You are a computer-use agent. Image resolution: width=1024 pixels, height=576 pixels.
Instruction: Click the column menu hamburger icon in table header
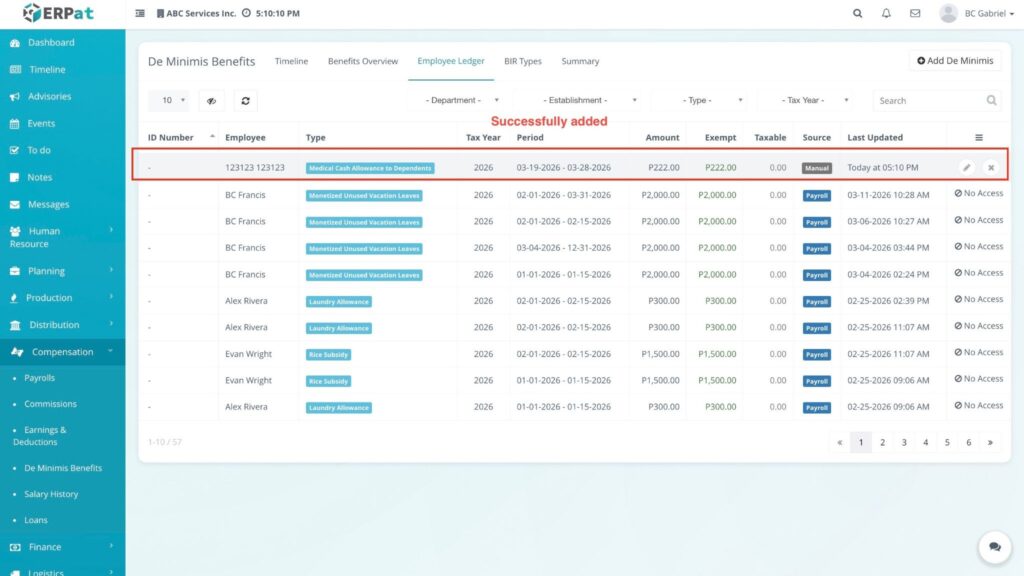click(978, 138)
